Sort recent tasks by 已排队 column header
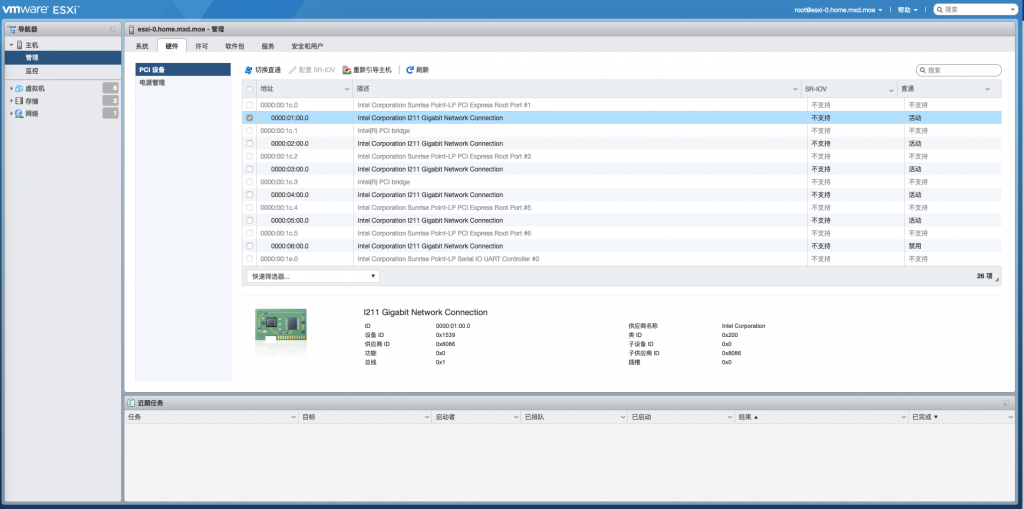This screenshot has height=509, width=1024. [573, 416]
